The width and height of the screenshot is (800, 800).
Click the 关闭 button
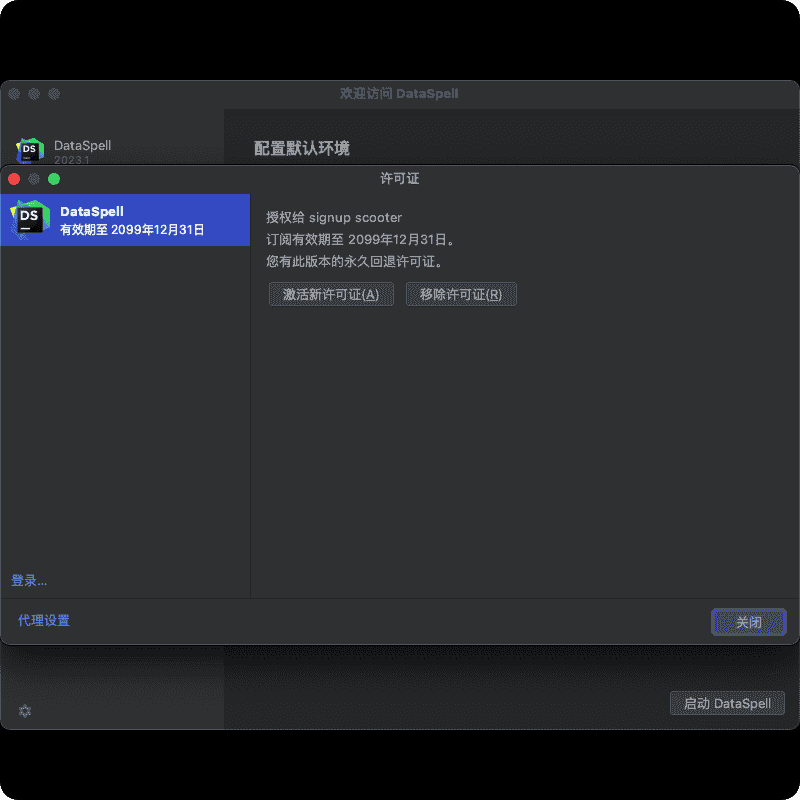[x=748, y=622]
